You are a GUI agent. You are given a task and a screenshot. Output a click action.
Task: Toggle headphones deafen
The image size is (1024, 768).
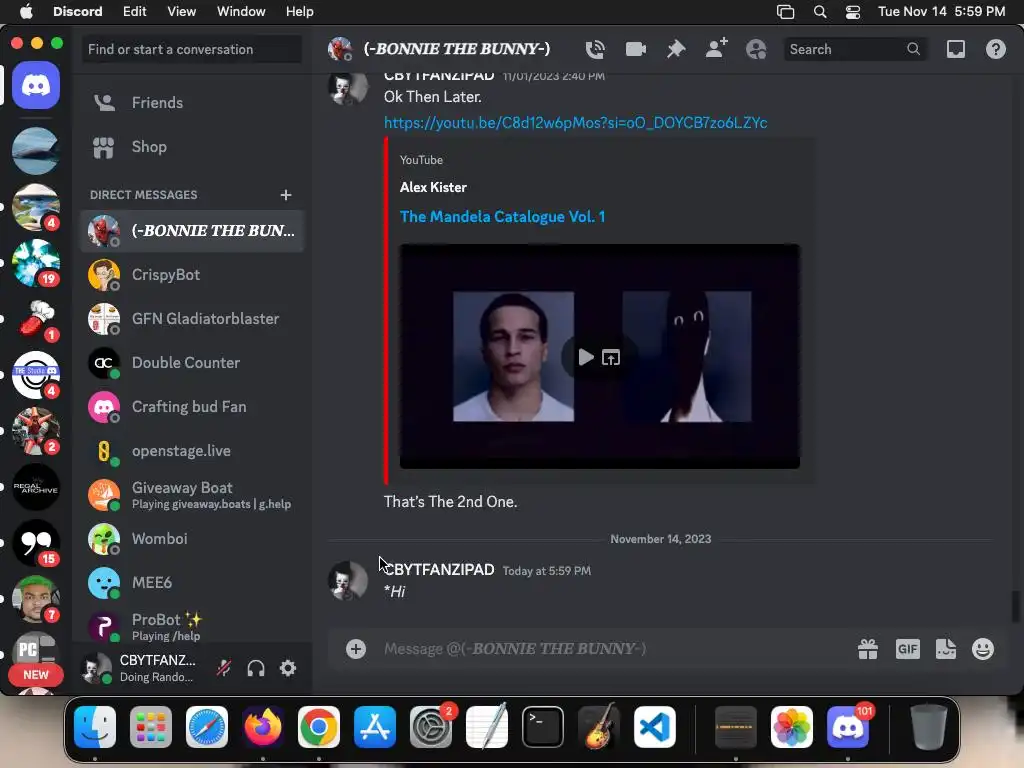[x=256, y=668]
